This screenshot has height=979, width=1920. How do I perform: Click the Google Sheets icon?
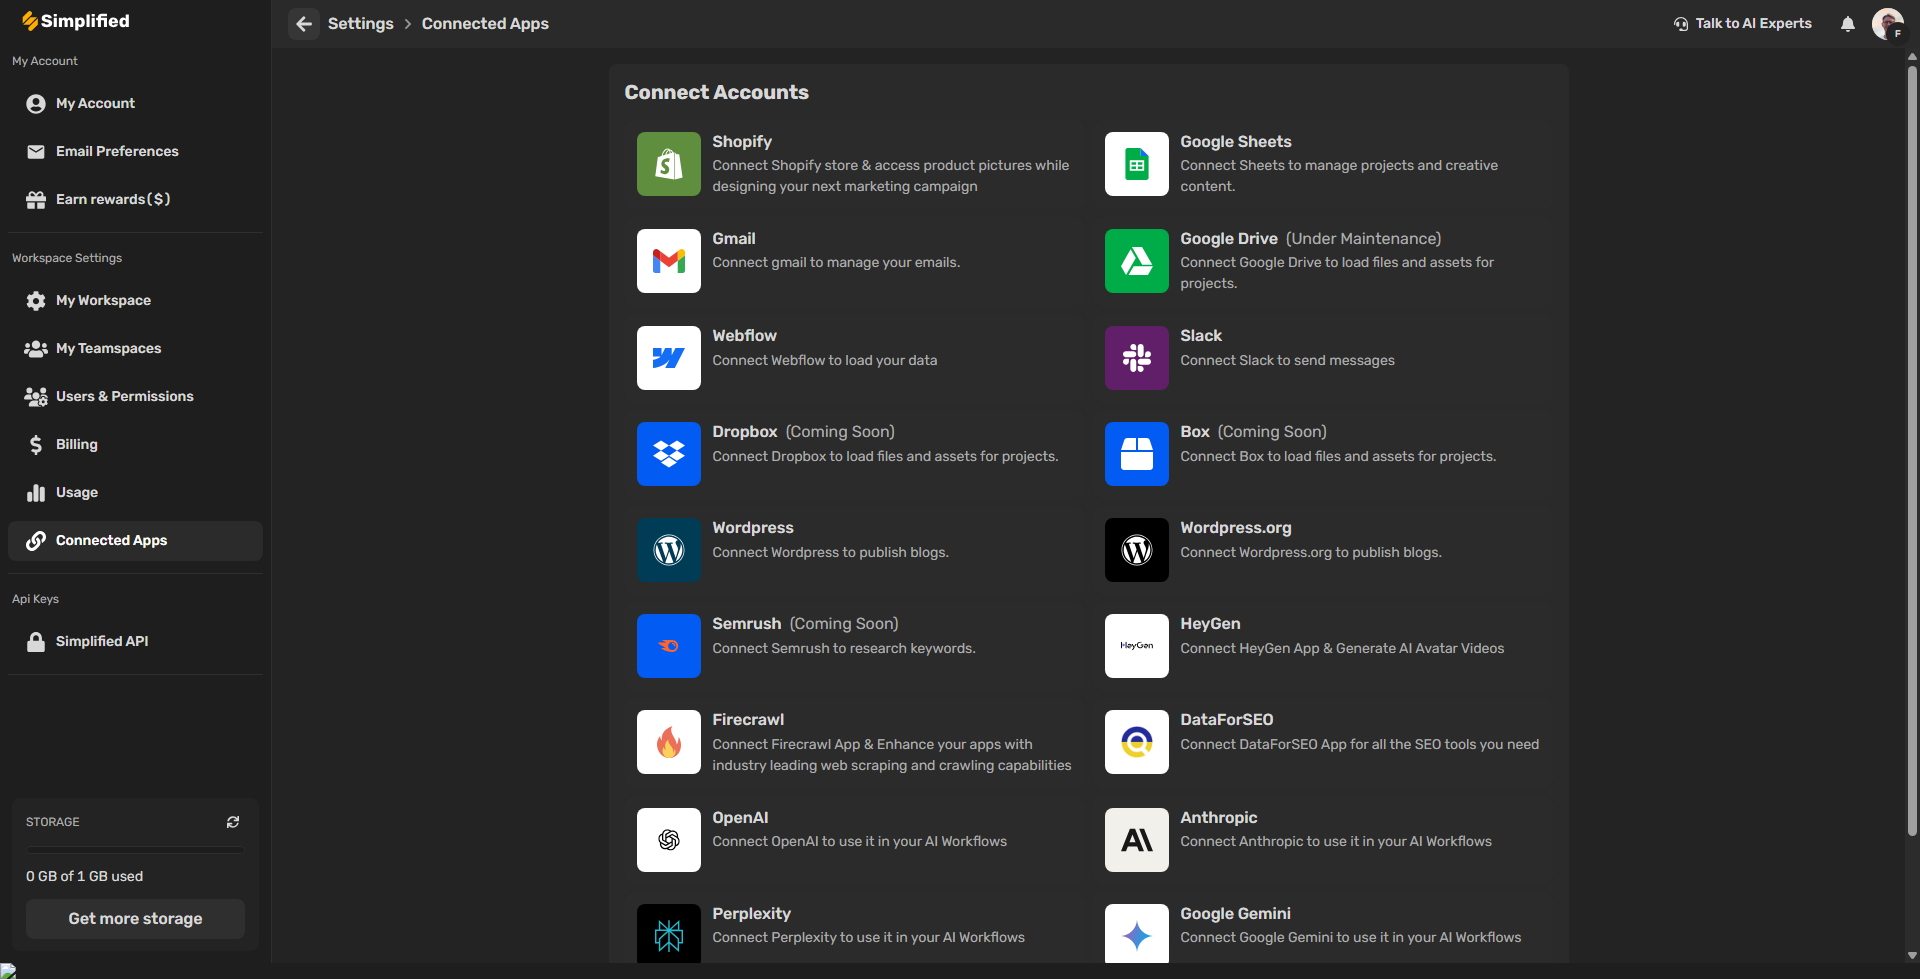click(1136, 164)
